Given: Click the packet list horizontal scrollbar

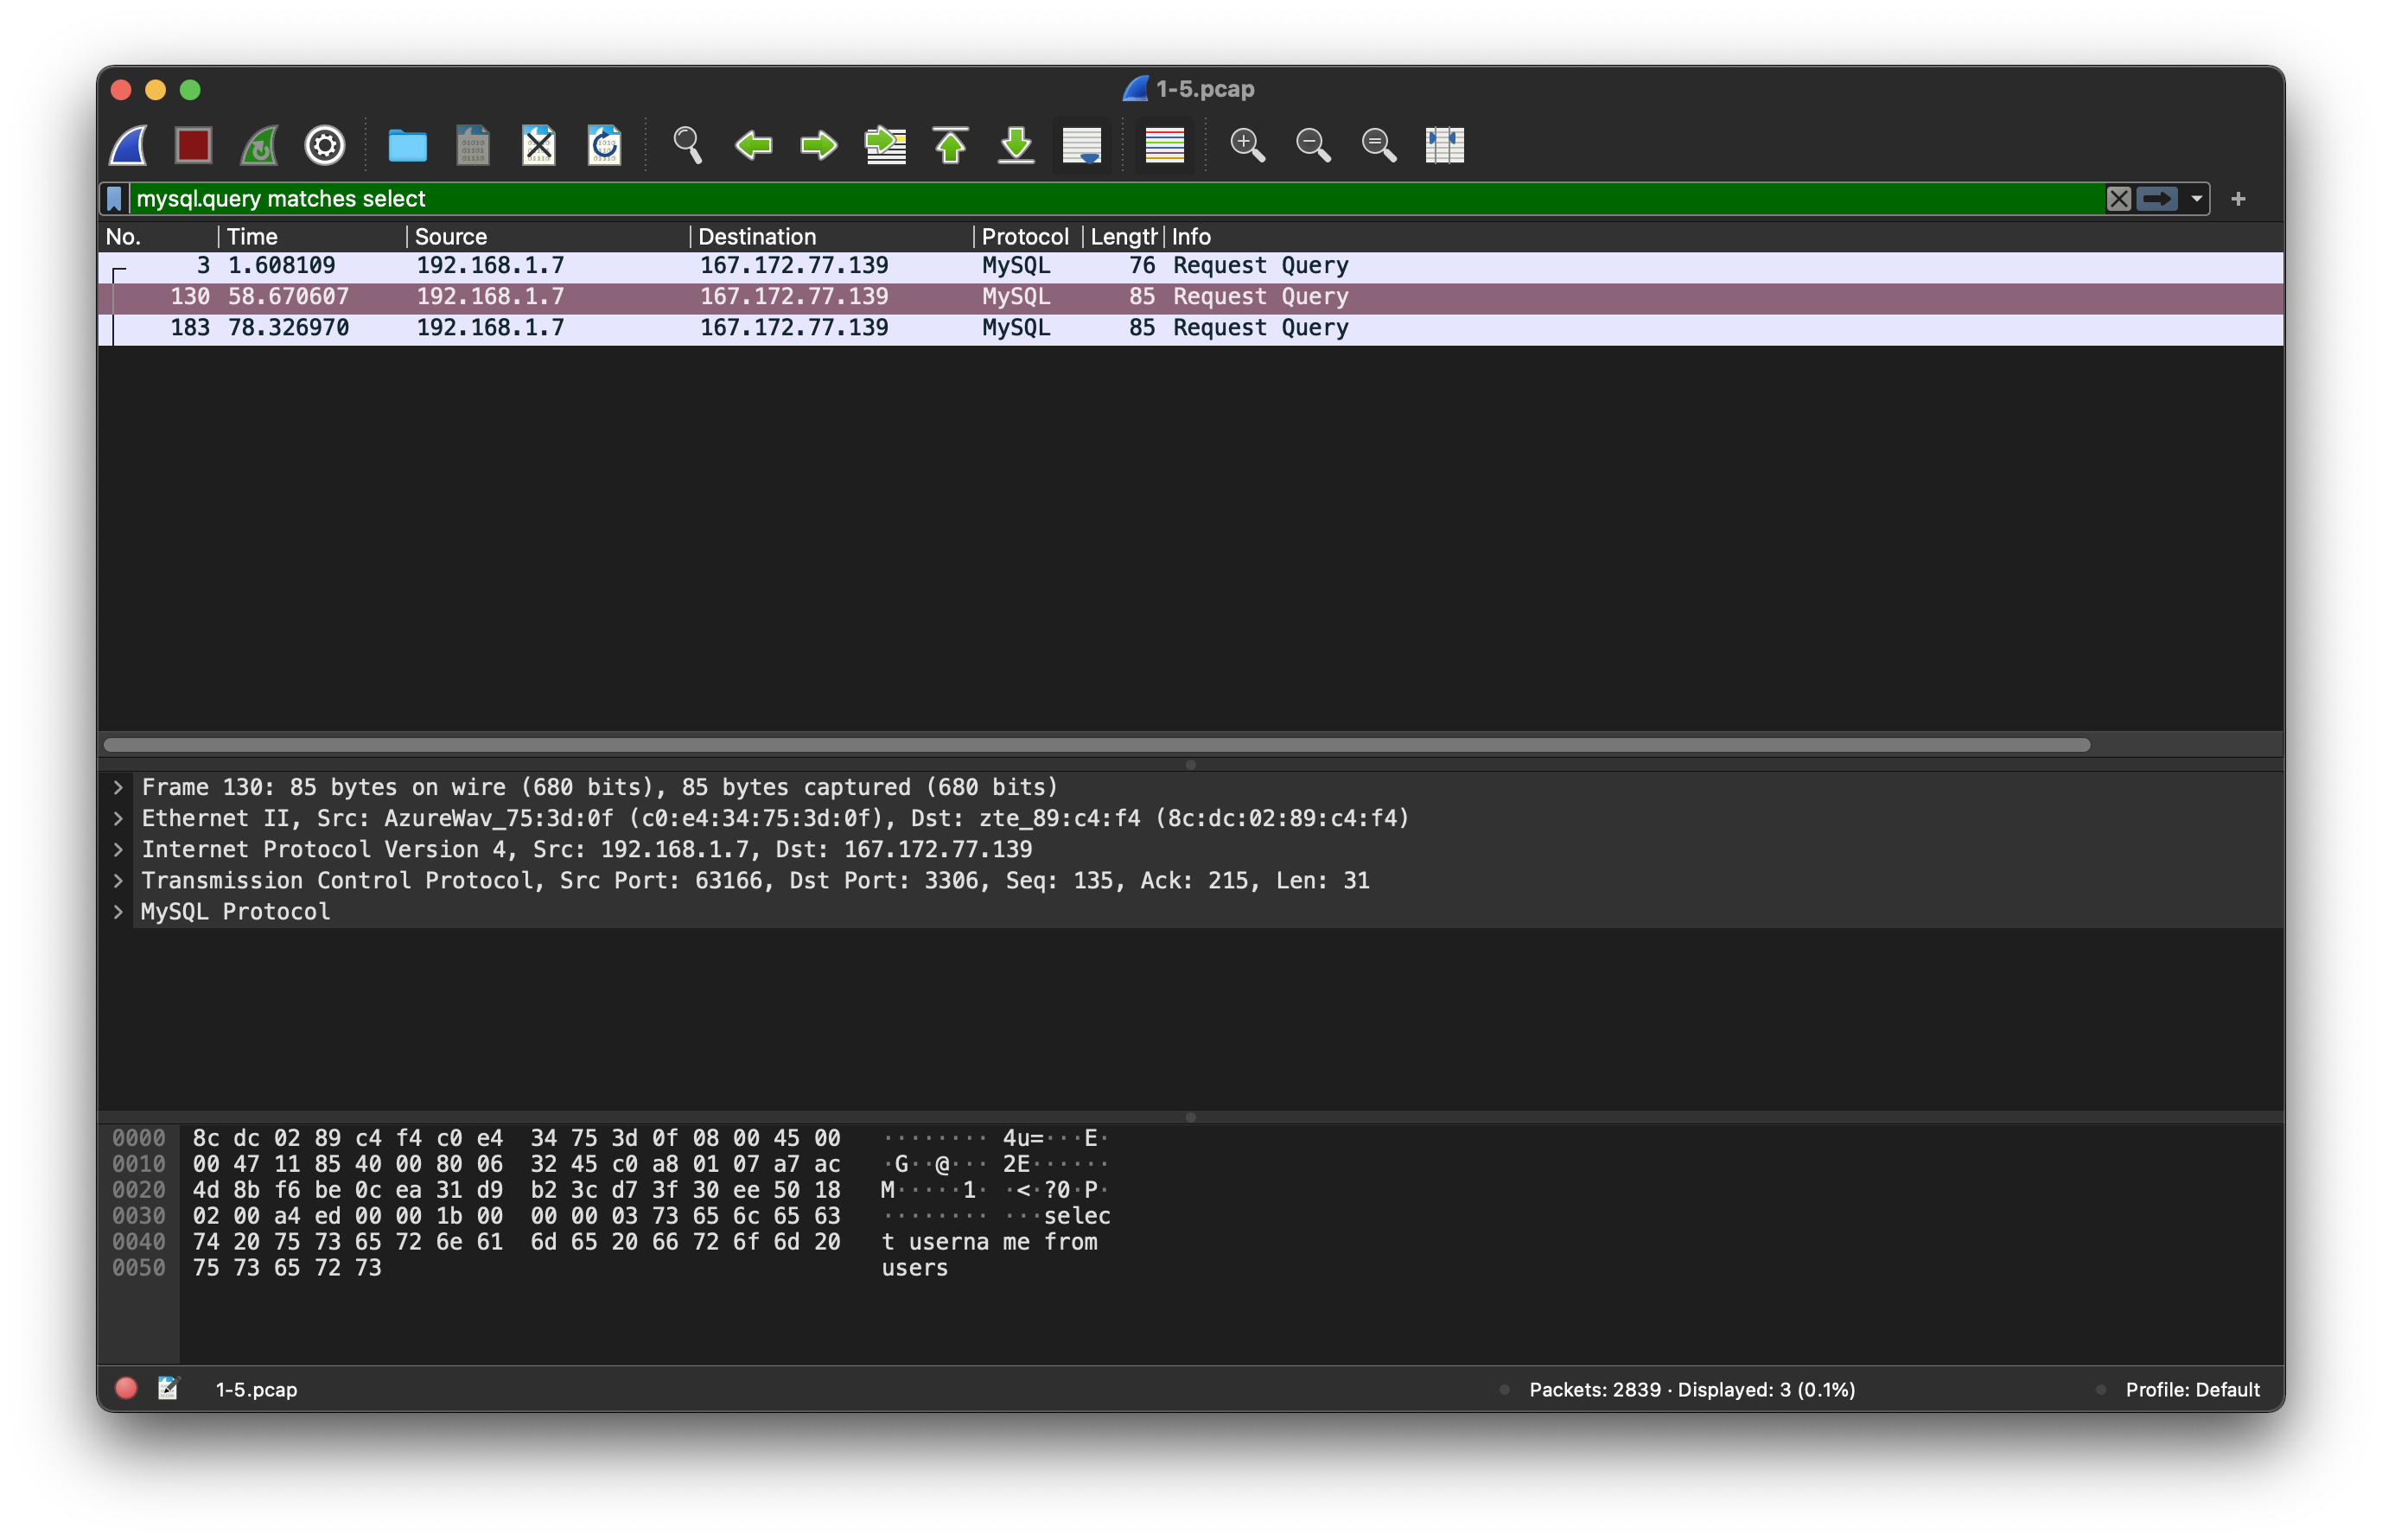Looking at the screenshot, I should point(1096,745).
